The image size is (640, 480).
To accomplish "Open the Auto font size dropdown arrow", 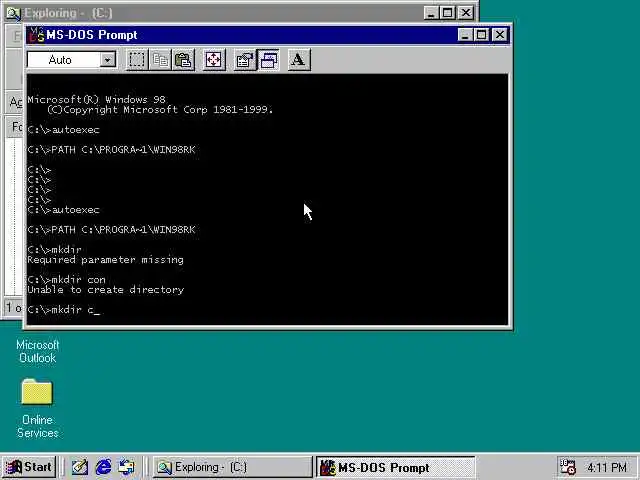I will coord(108,60).
